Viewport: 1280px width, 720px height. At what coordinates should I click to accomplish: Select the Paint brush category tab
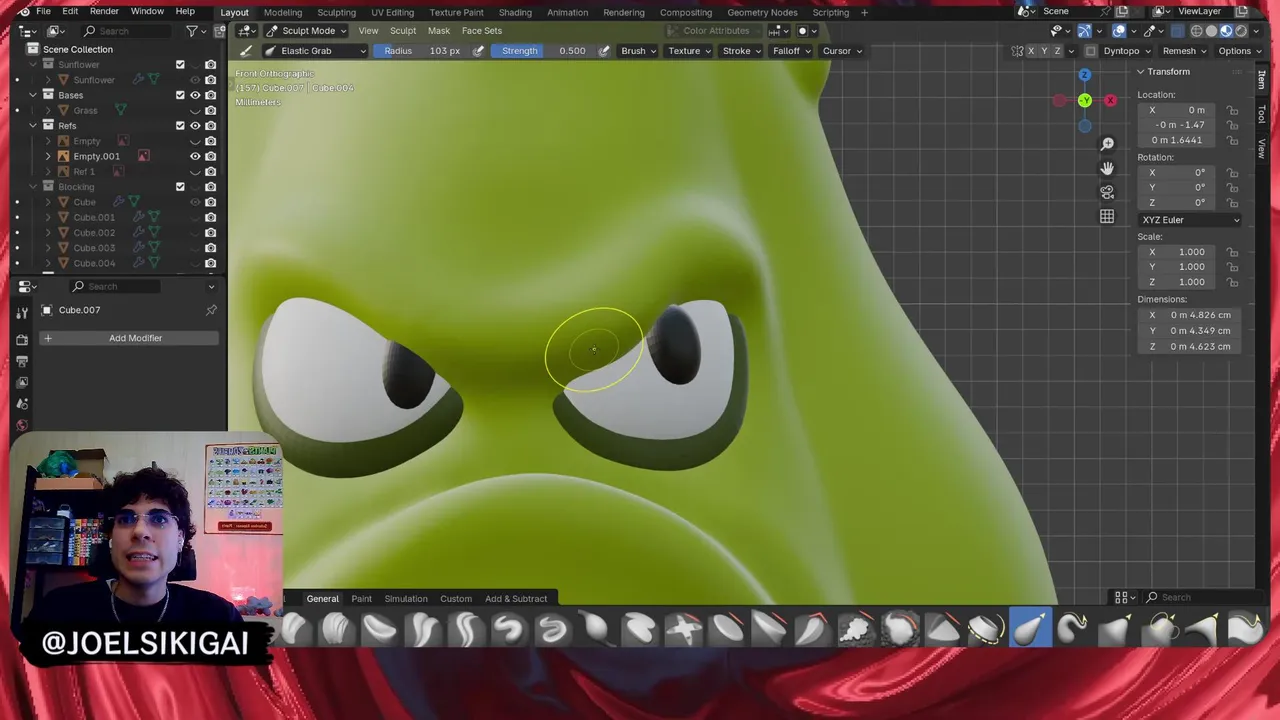(361, 599)
